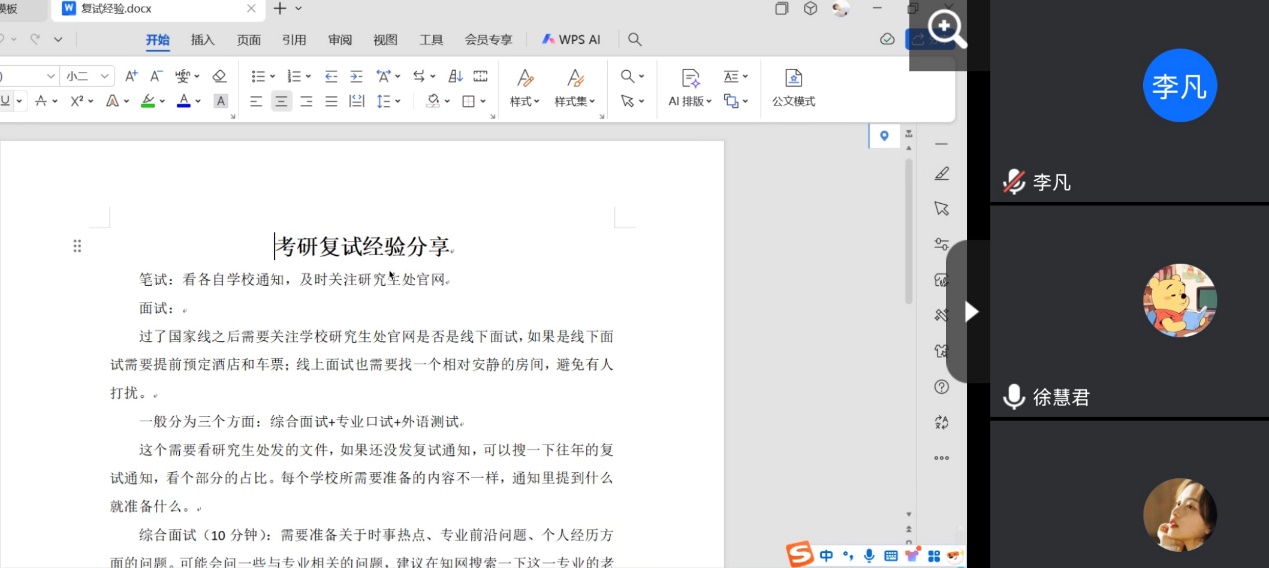This screenshot has height=568, width=1269.
Task: Click the increase font size icon
Action: pyautogui.click(x=131, y=76)
